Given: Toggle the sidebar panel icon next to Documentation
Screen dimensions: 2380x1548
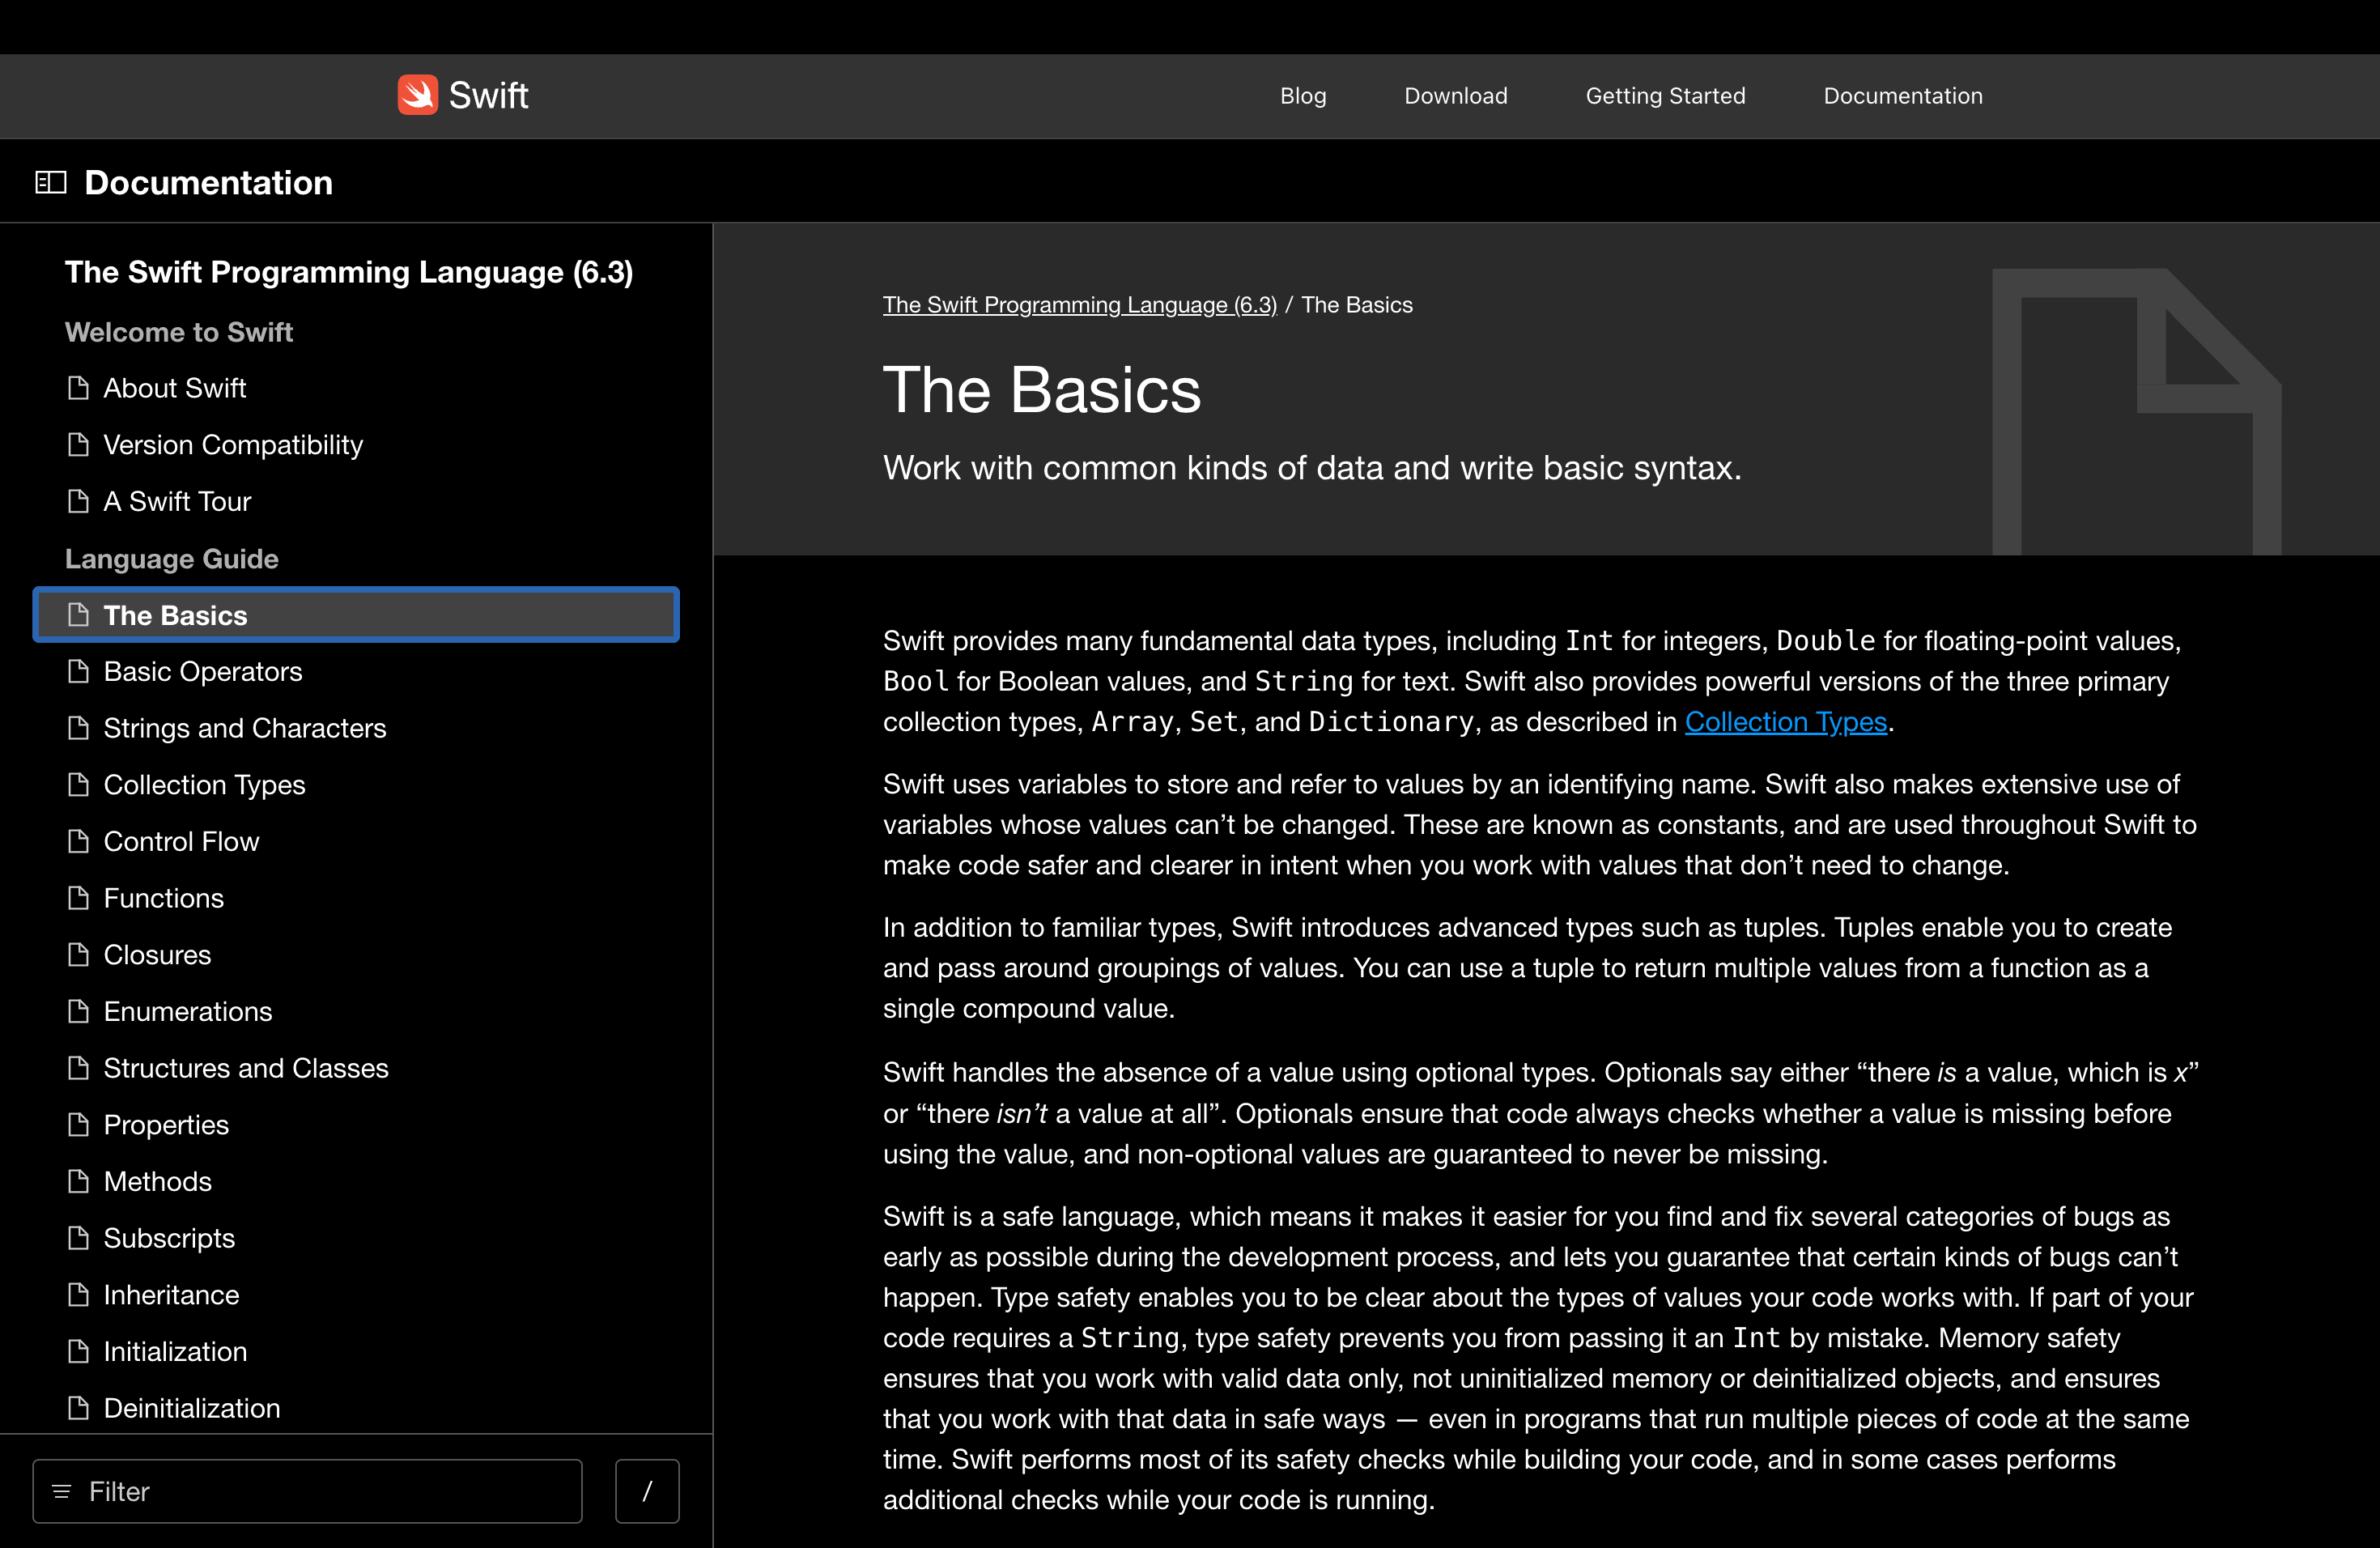Looking at the screenshot, I should click(49, 182).
